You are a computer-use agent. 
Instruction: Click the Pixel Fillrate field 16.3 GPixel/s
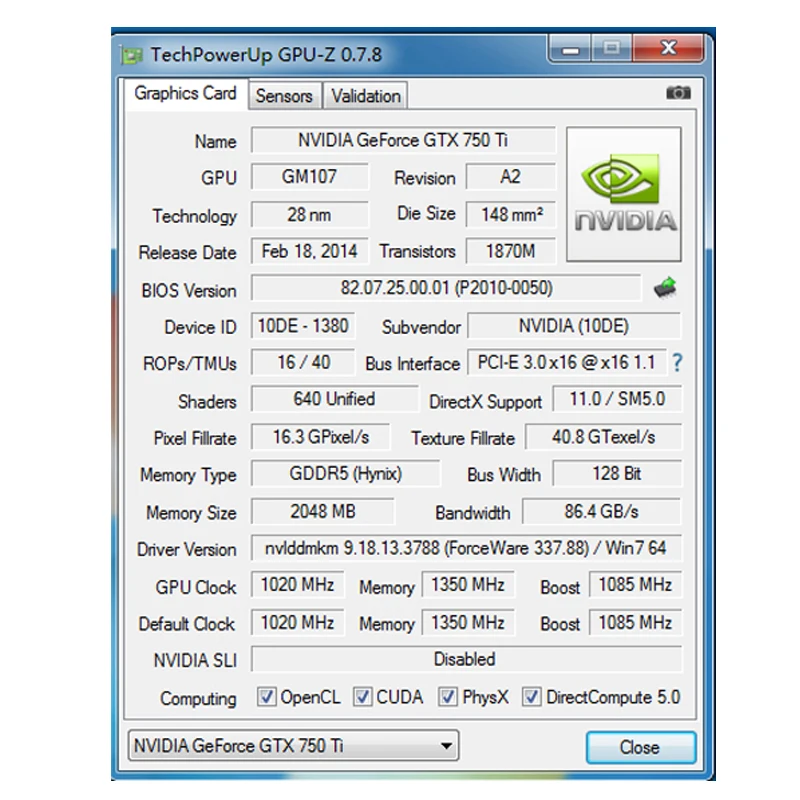point(321,437)
